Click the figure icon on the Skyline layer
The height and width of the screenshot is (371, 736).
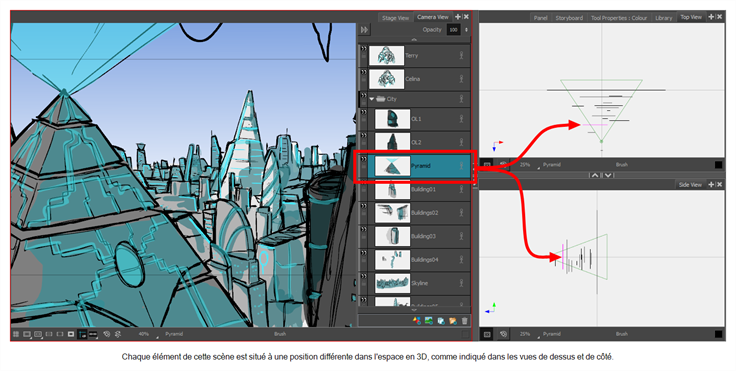coord(461,283)
